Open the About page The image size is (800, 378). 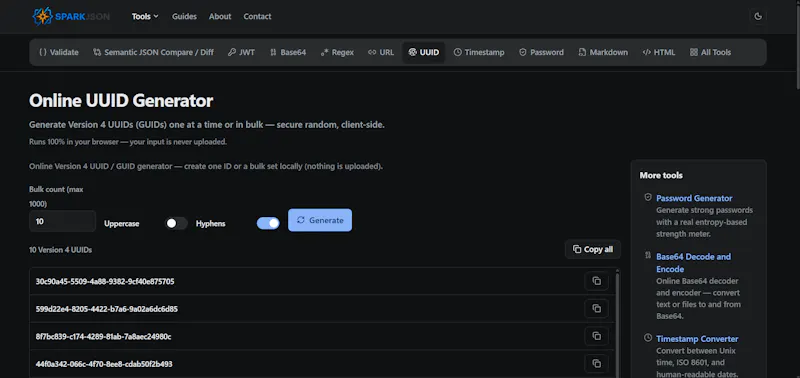[220, 16]
